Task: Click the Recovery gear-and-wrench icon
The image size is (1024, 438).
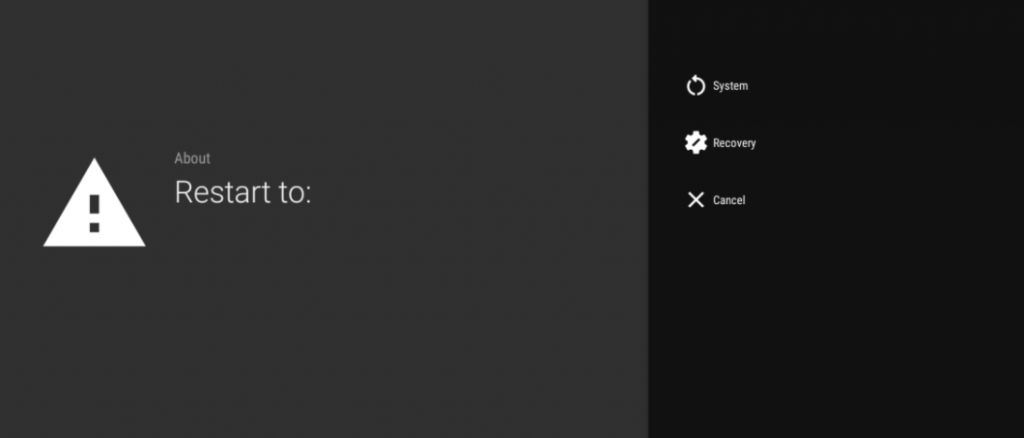Action: tap(696, 143)
